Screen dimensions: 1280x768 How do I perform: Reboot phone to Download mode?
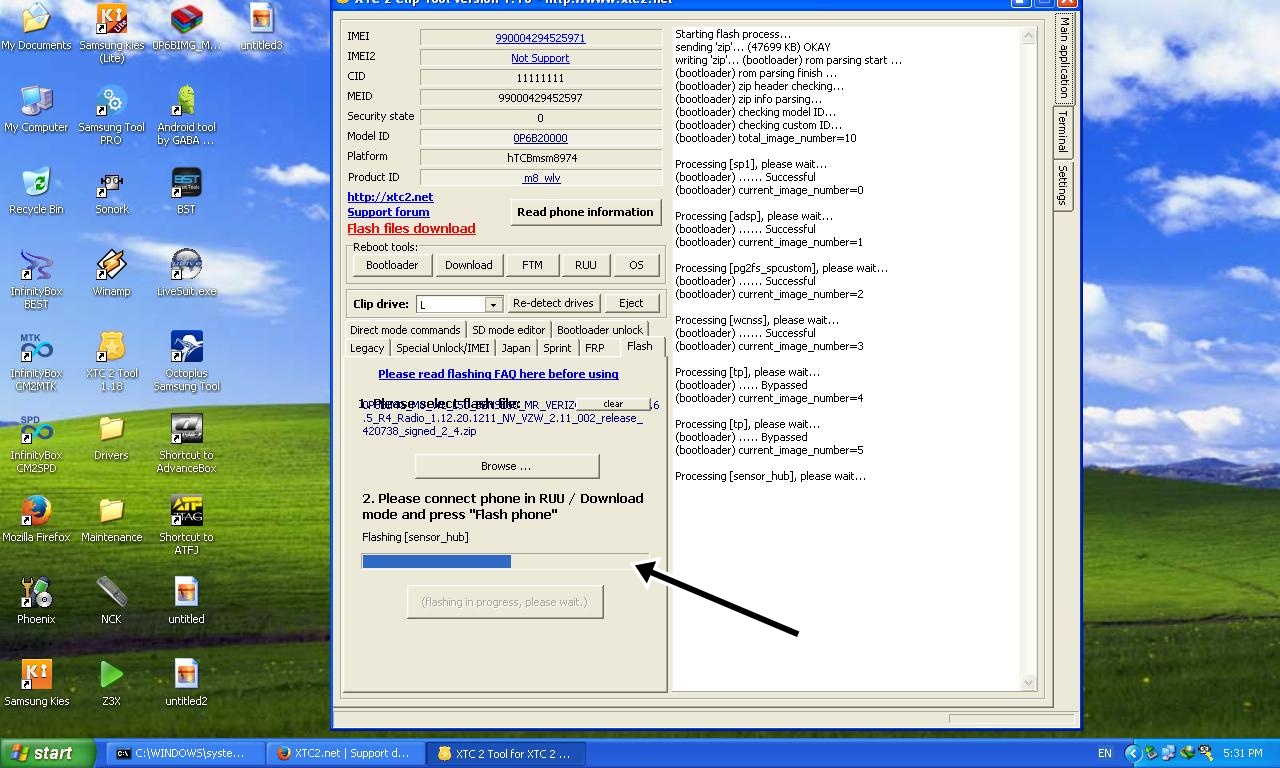click(469, 265)
